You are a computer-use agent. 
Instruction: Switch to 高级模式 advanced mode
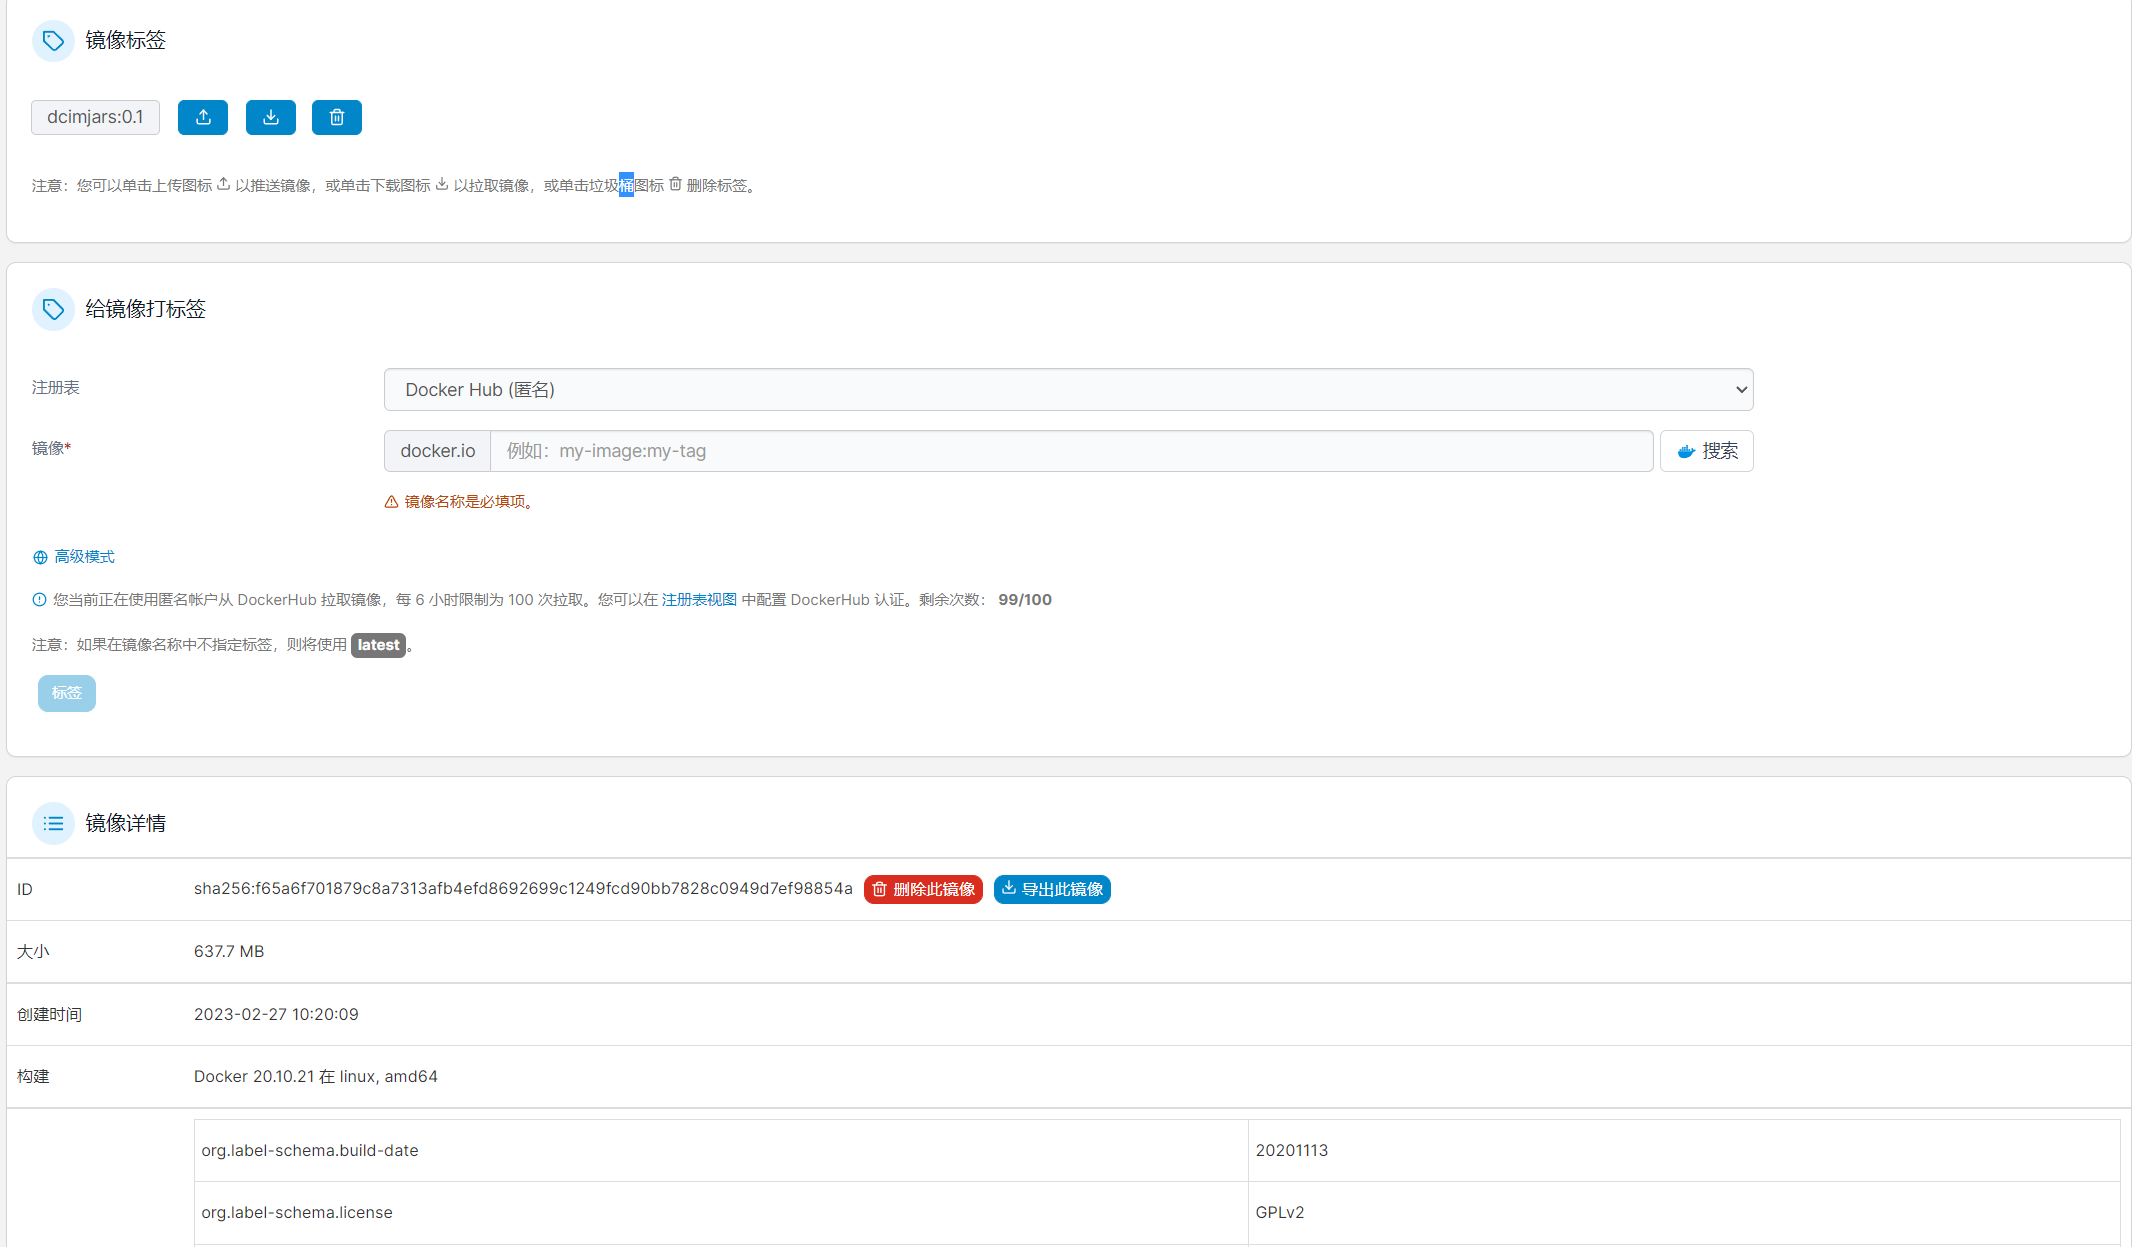pyautogui.click(x=84, y=557)
